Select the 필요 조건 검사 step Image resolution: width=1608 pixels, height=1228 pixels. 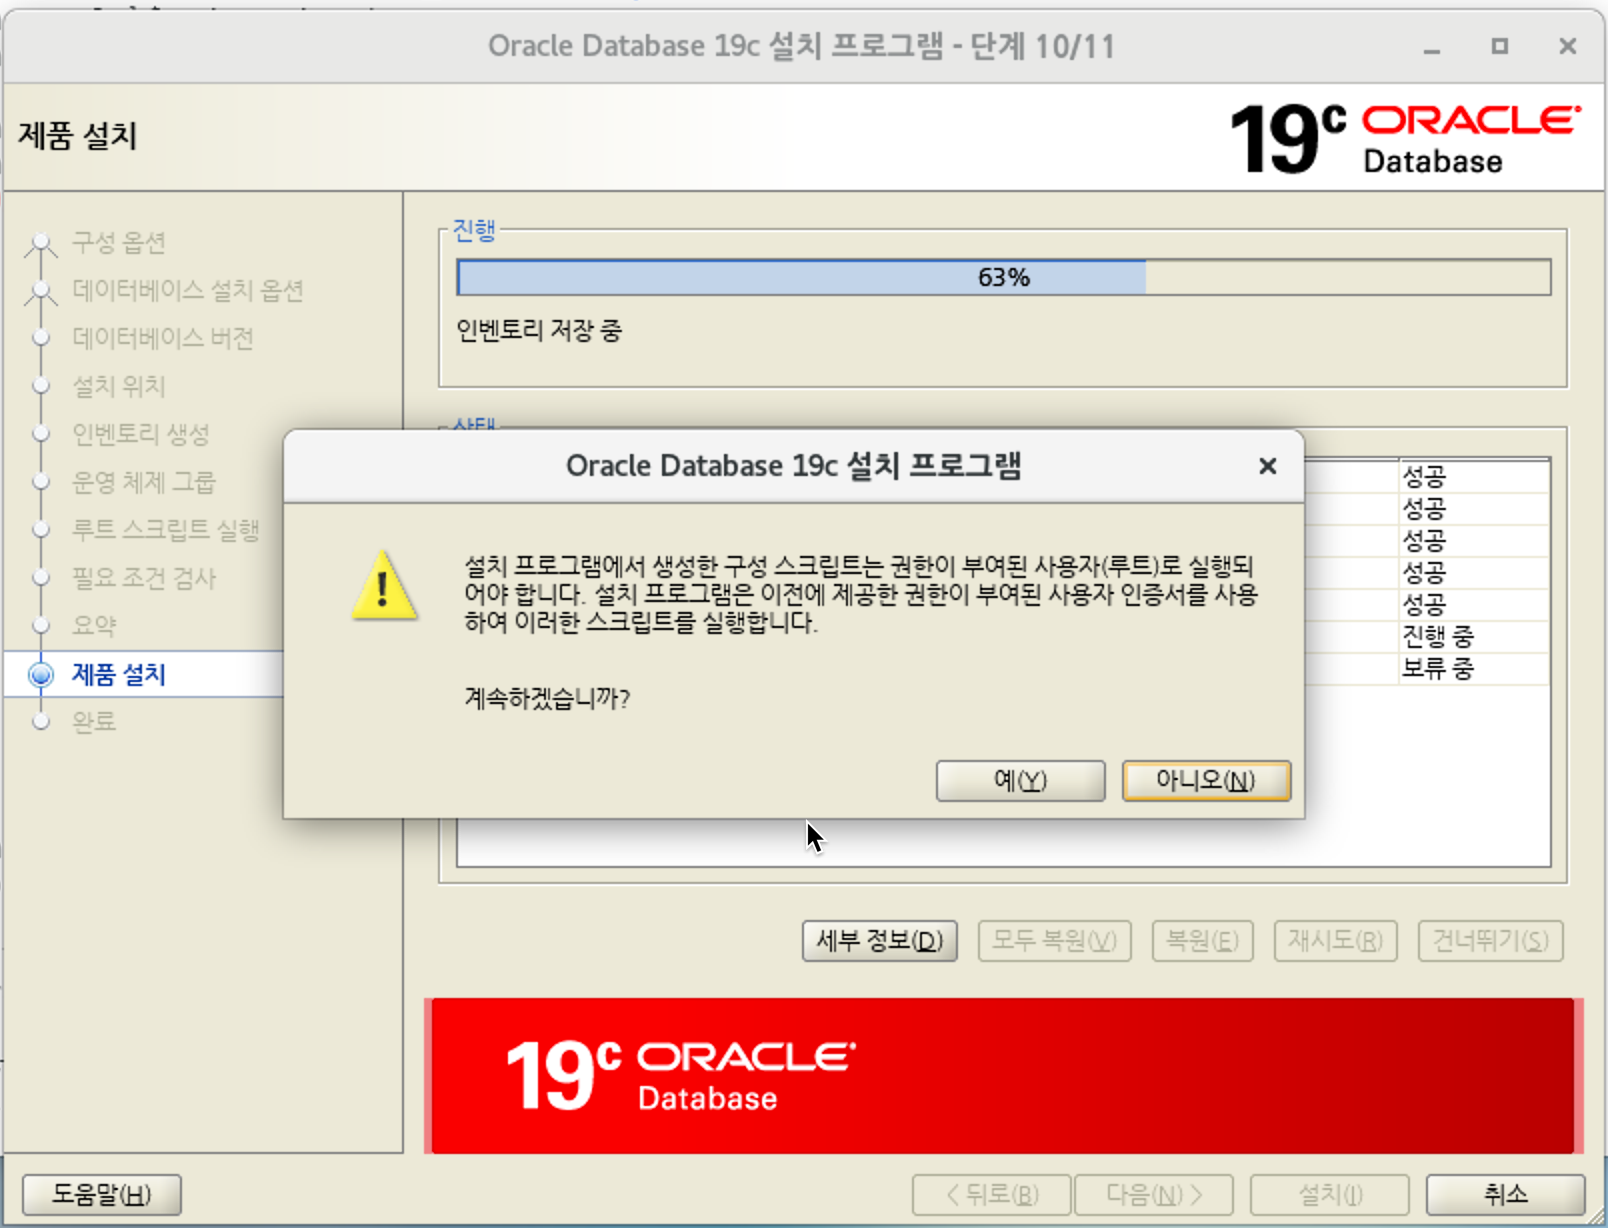click(143, 578)
